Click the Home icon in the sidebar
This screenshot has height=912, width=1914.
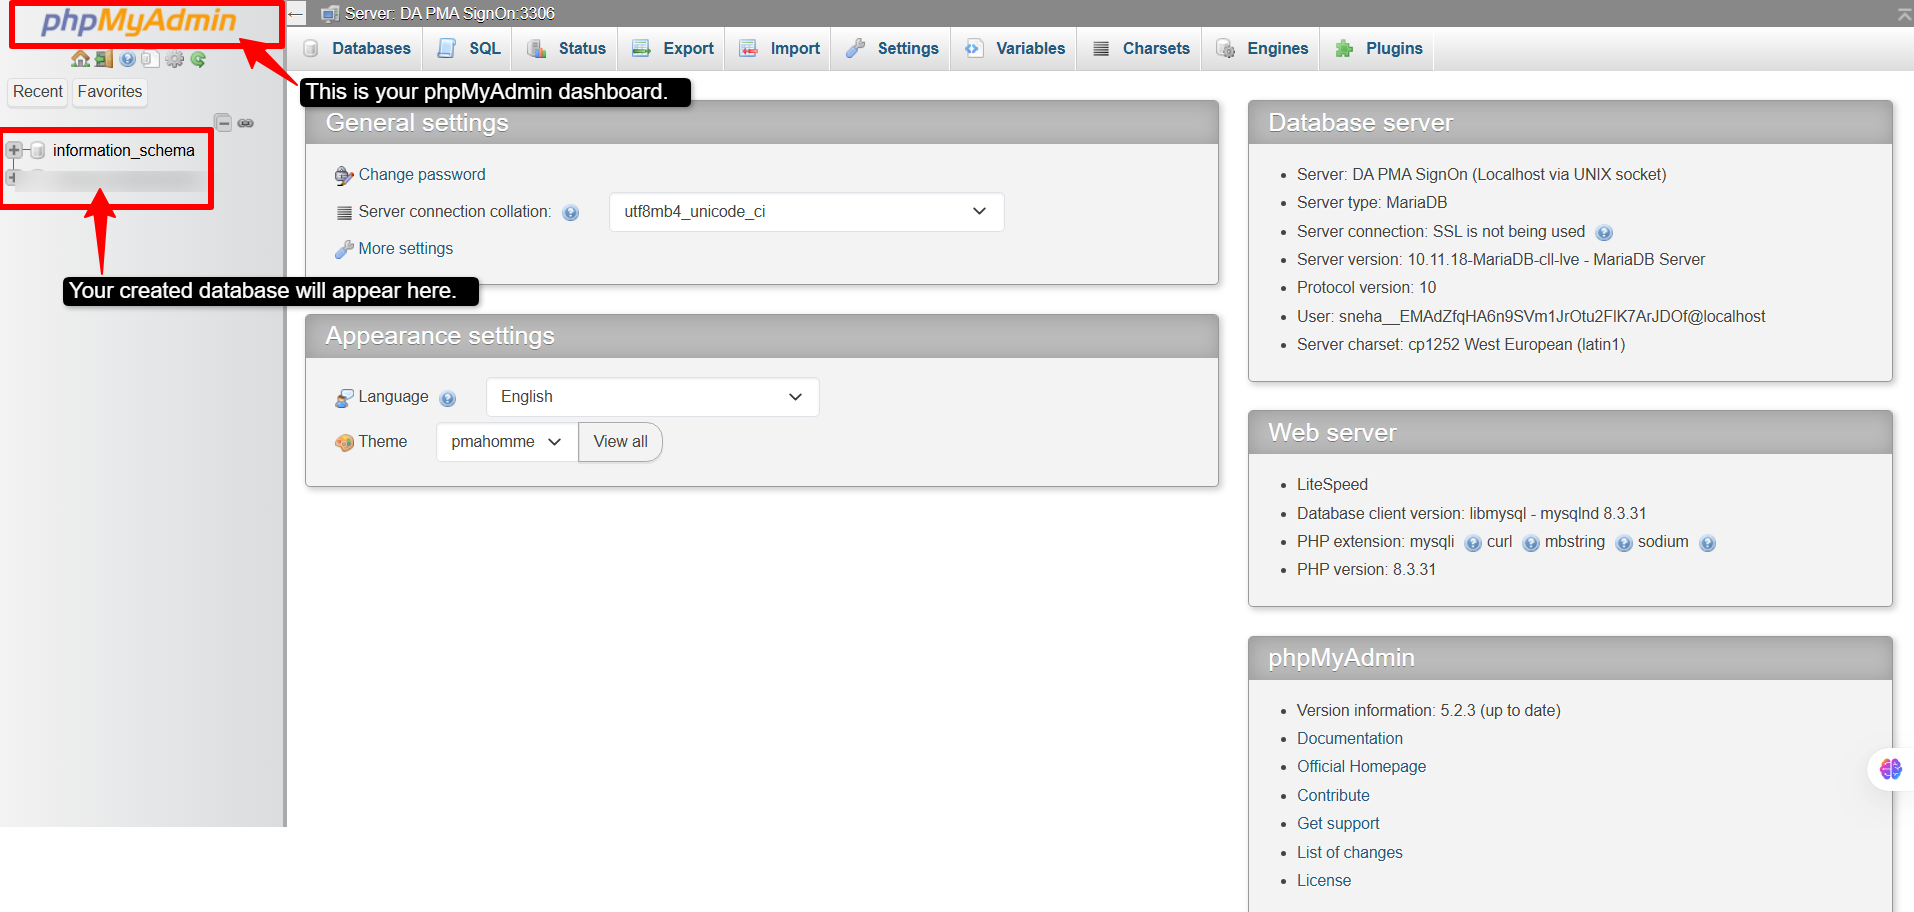coord(80,60)
